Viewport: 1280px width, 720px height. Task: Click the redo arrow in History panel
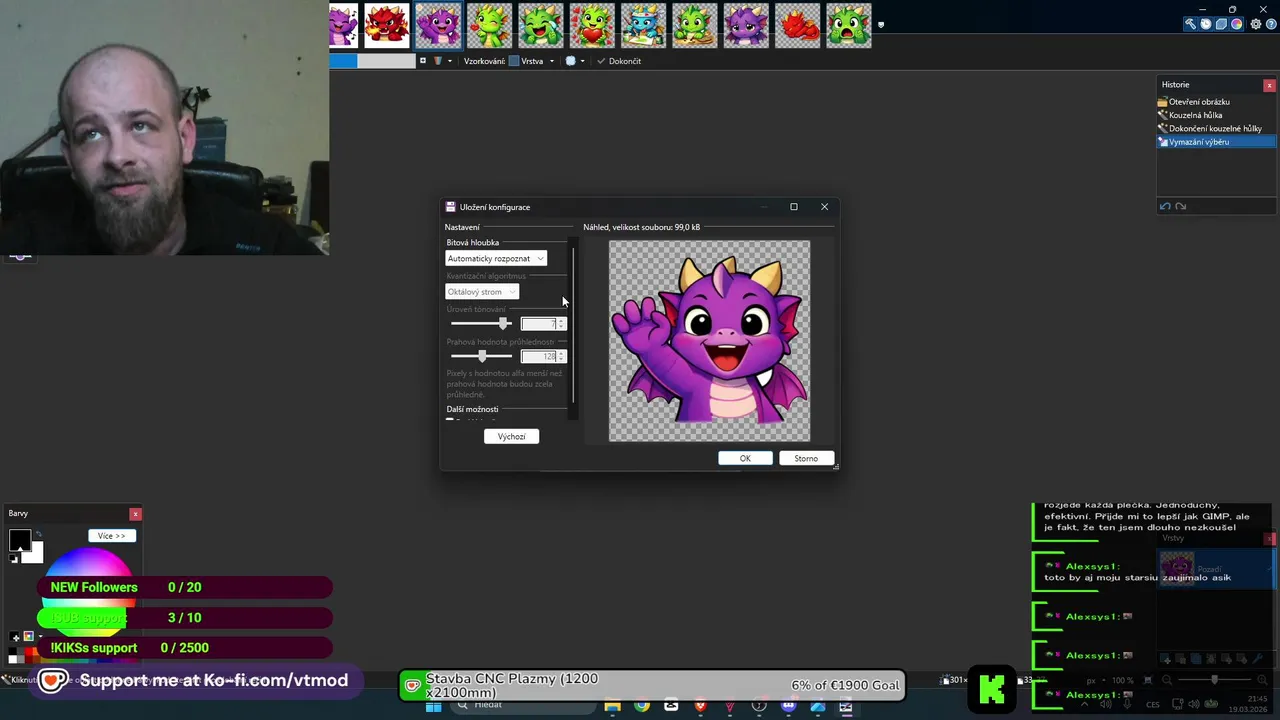[x=1181, y=206]
